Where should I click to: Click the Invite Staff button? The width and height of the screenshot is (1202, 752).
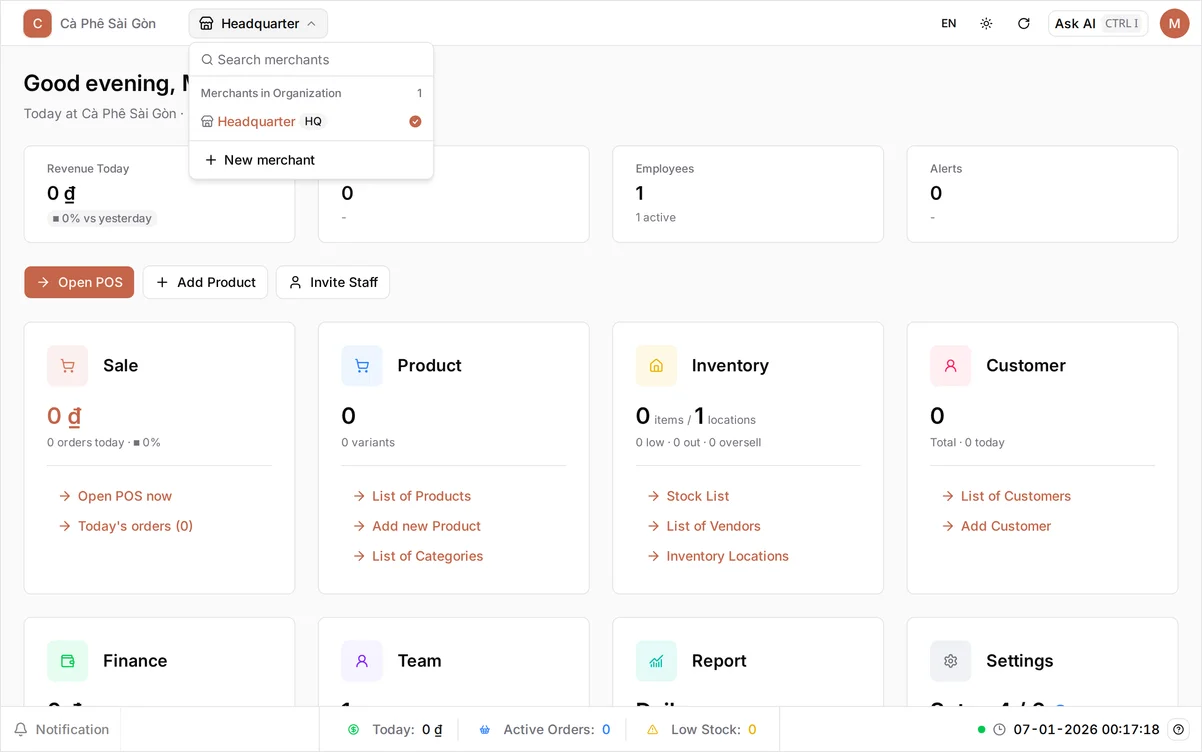(333, 282)
